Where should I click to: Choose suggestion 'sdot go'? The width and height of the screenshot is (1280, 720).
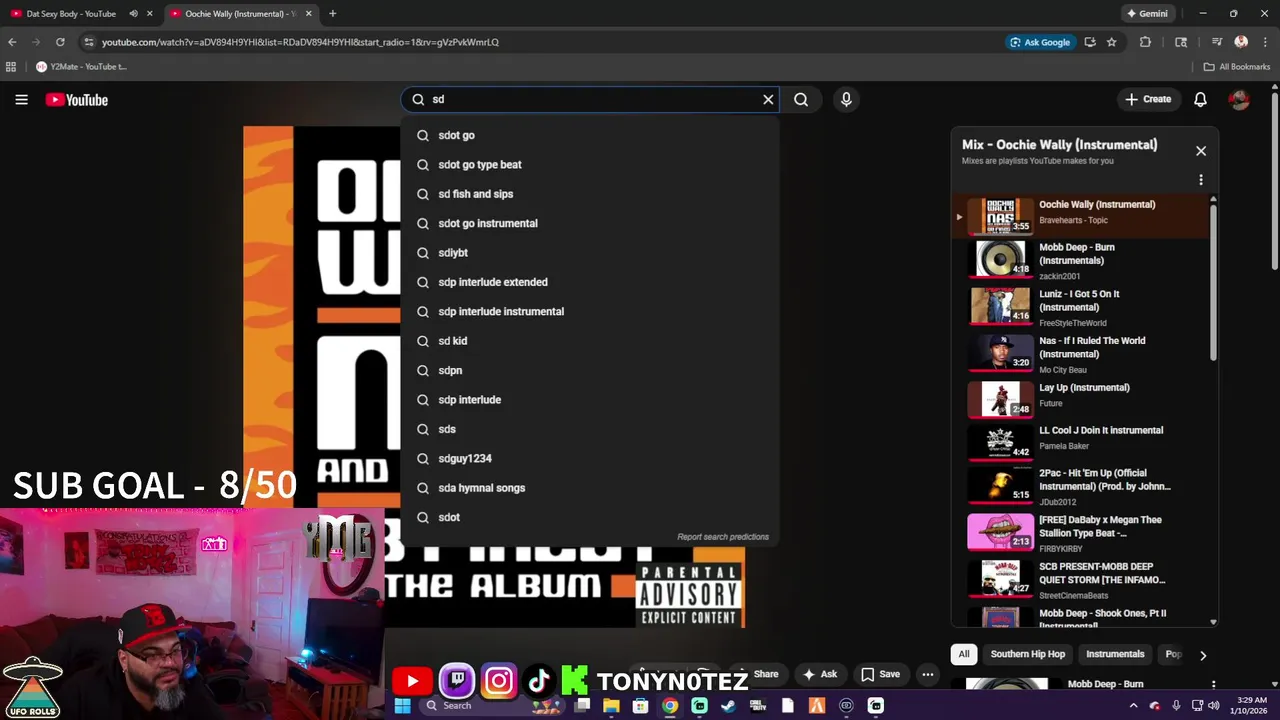(x=590, y=135)
